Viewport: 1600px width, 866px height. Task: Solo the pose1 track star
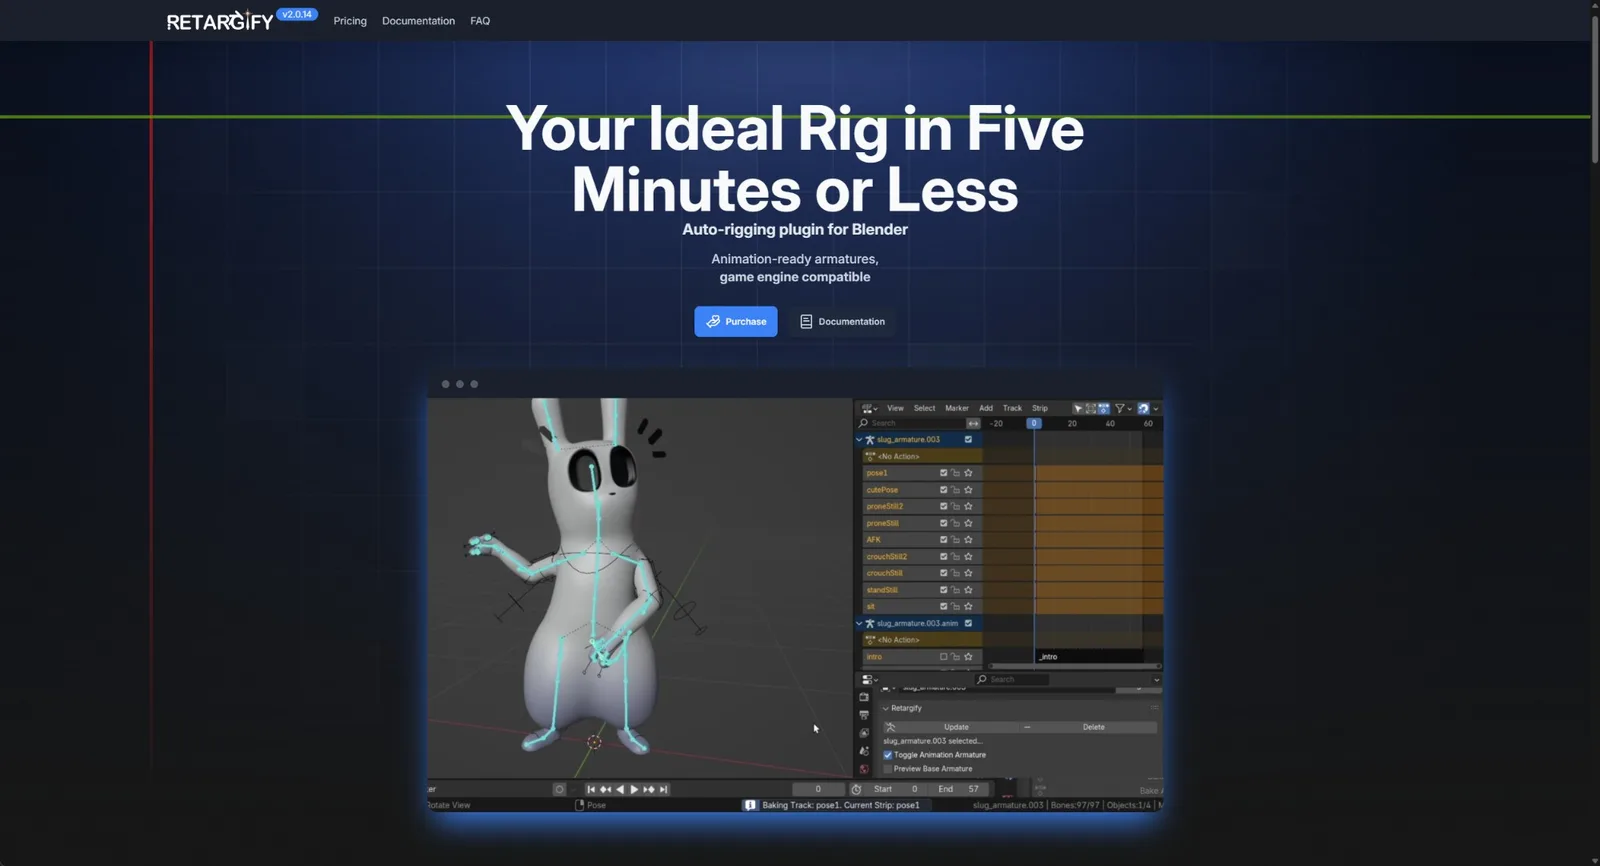(x=968, y=473)
